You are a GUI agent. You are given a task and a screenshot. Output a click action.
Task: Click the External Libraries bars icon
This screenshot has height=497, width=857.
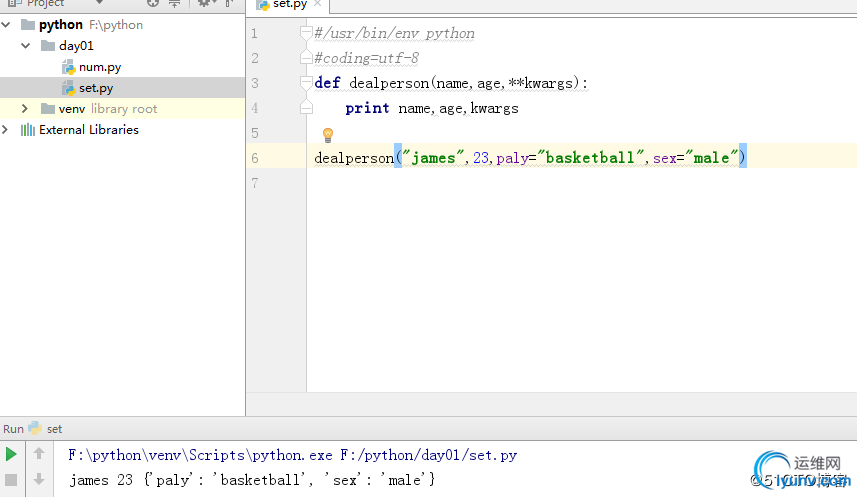[x=28, y=130]
